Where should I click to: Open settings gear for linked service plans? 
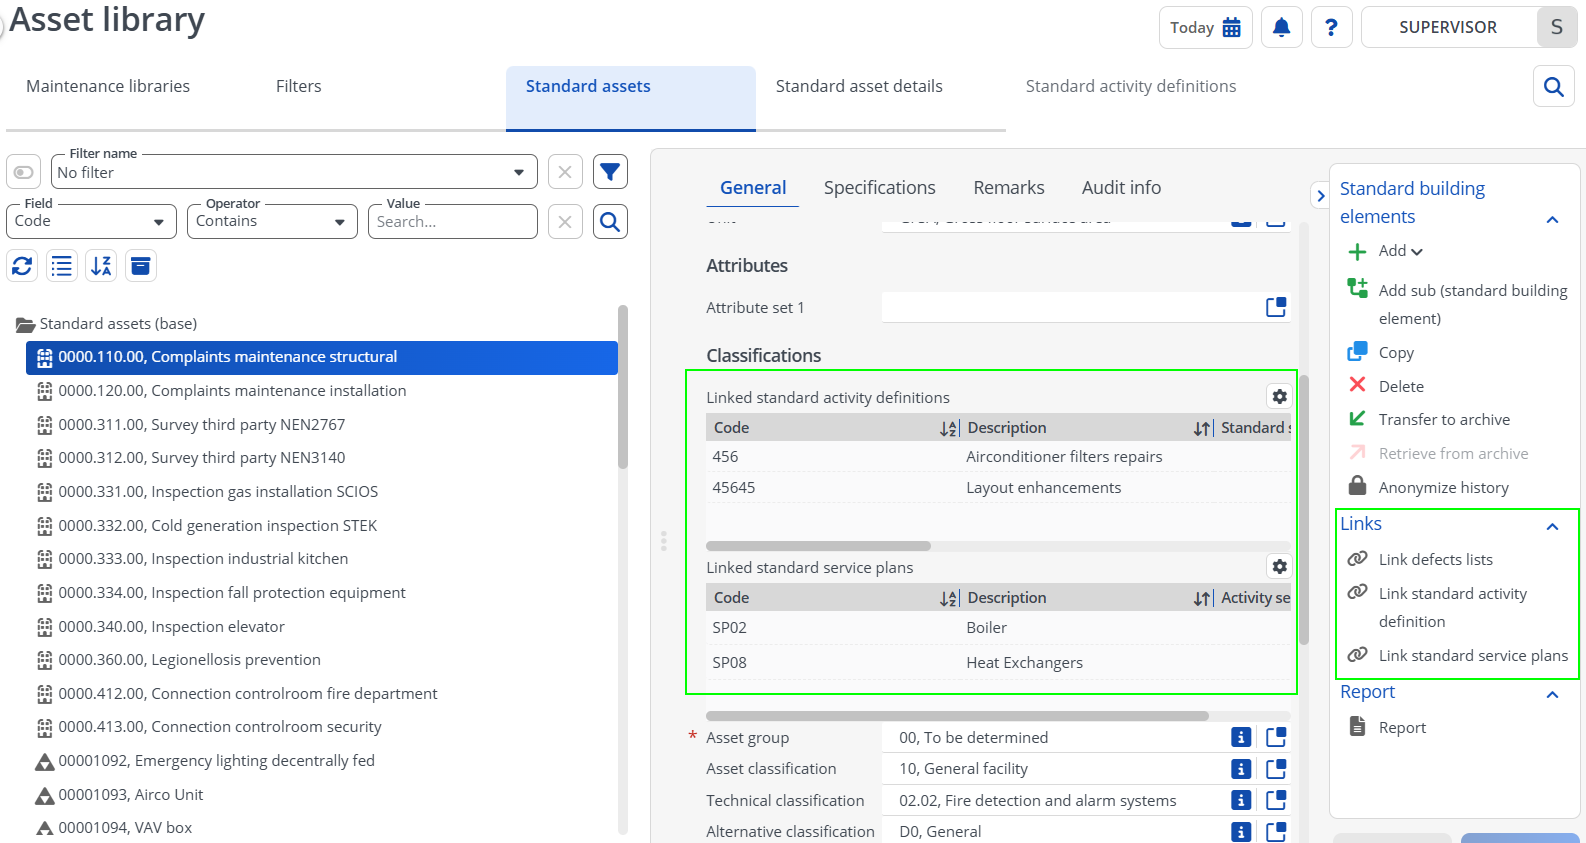1279,567
